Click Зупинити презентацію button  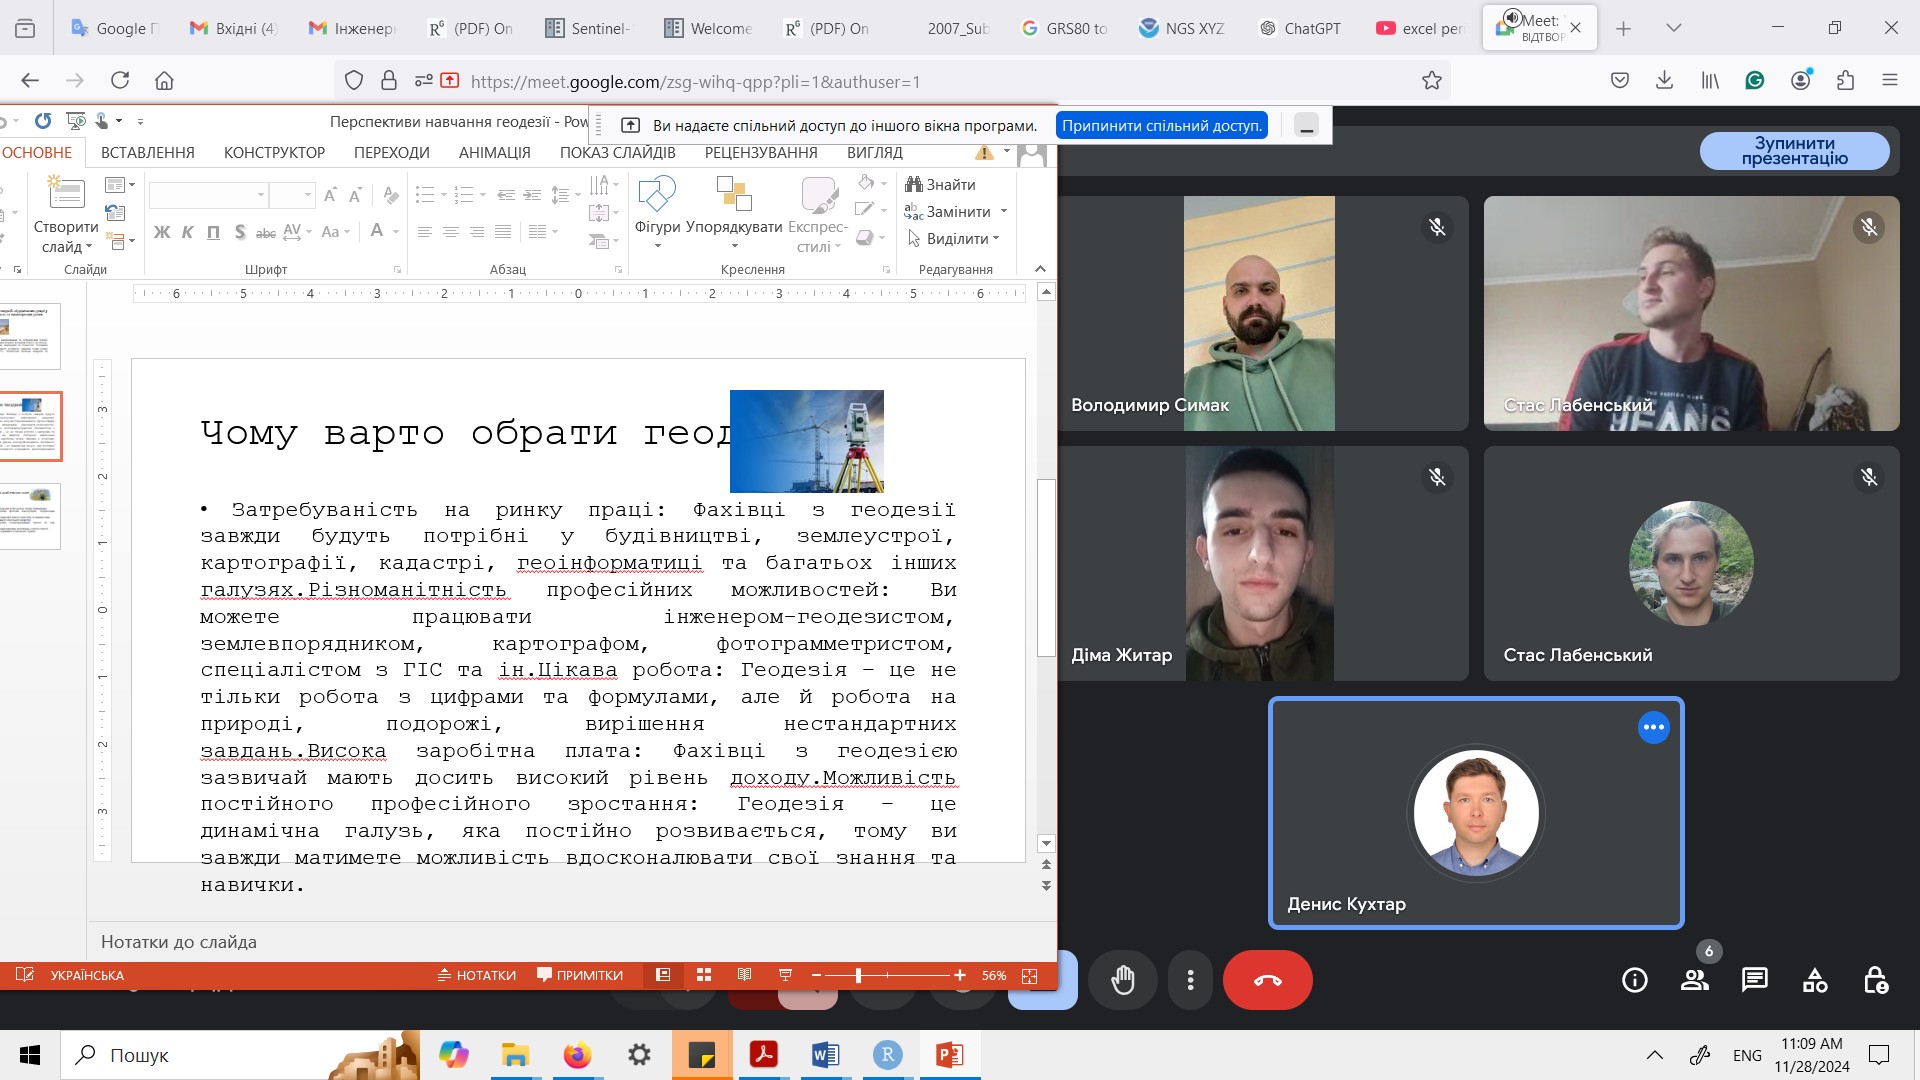pyautogui.click(x=1794, y=151)
